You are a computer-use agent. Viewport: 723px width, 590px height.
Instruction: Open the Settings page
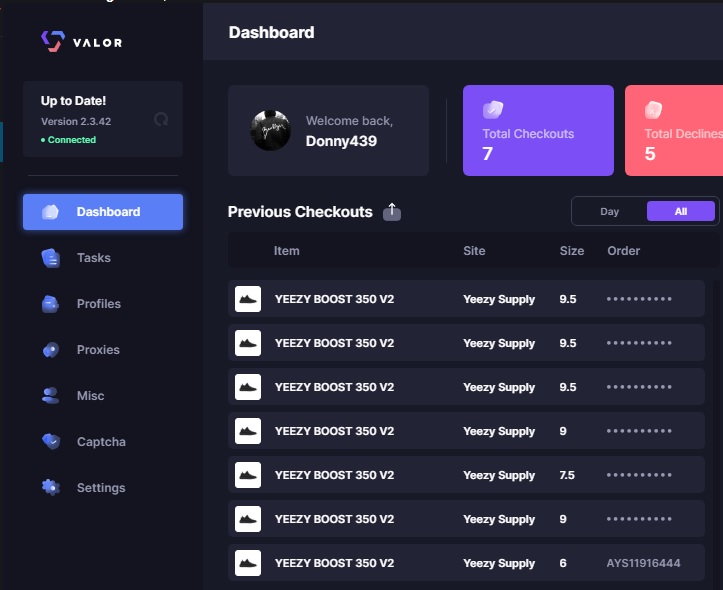103,488
